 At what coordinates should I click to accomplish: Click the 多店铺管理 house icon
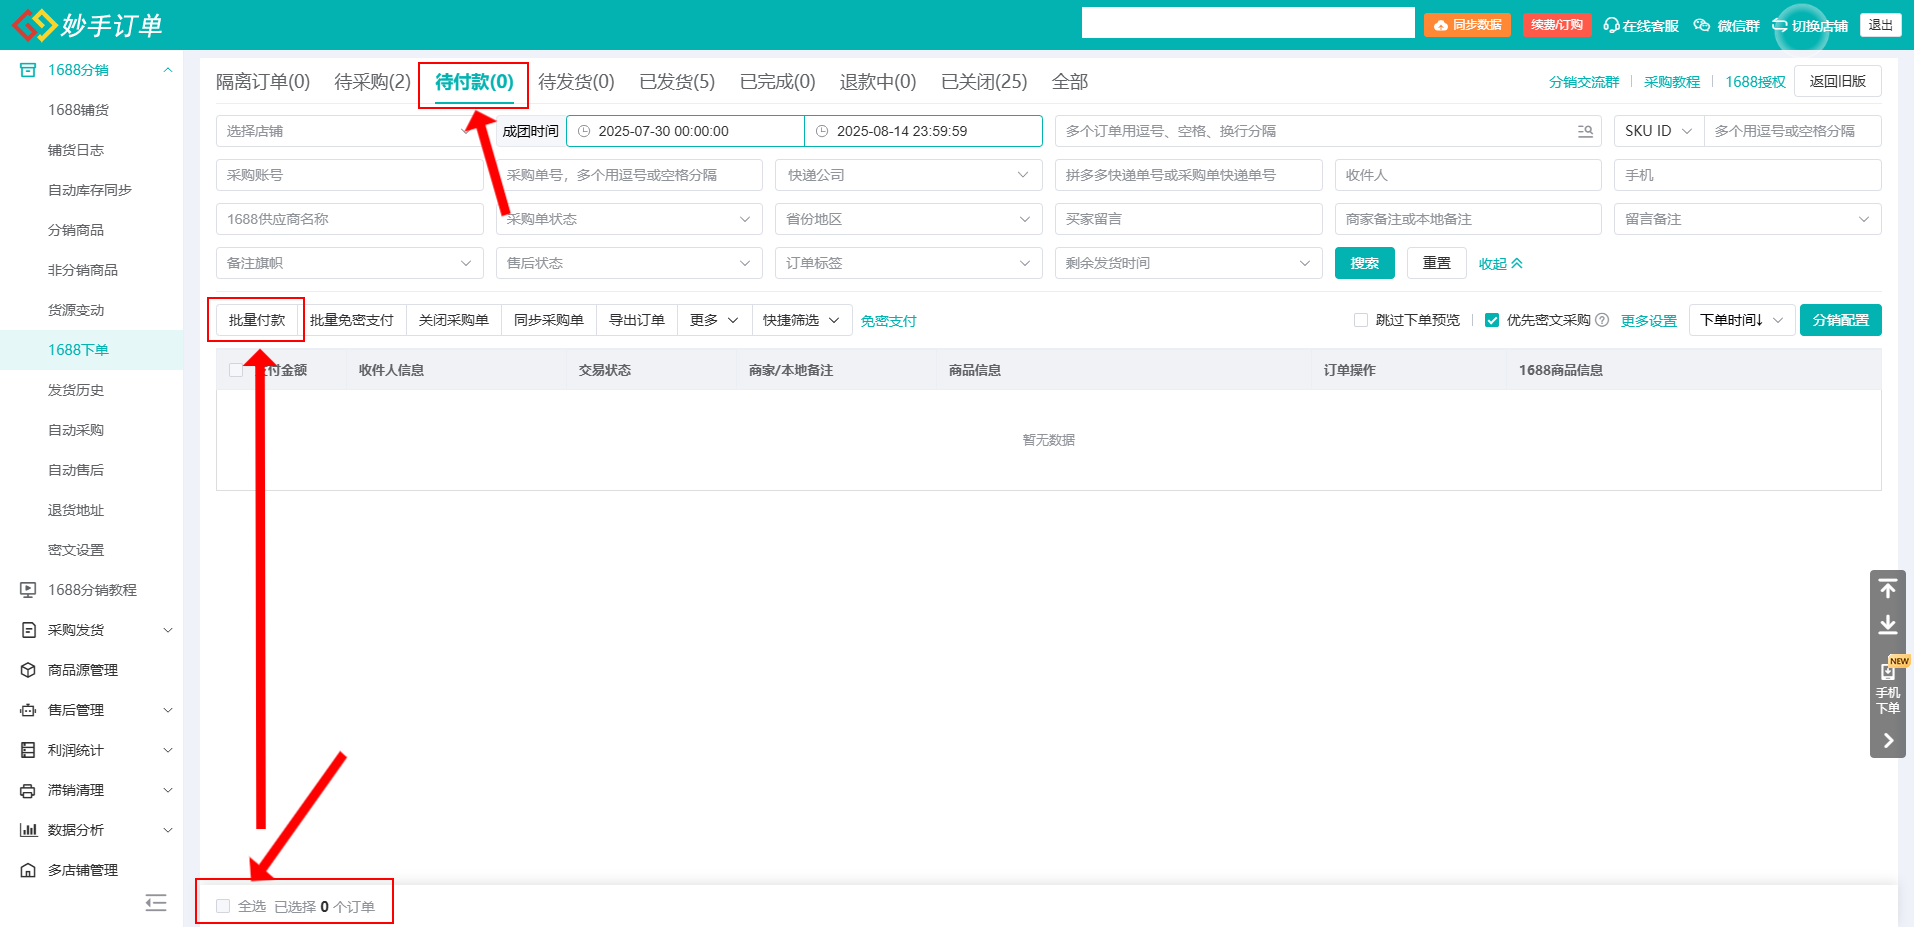(x=28, y=870)
